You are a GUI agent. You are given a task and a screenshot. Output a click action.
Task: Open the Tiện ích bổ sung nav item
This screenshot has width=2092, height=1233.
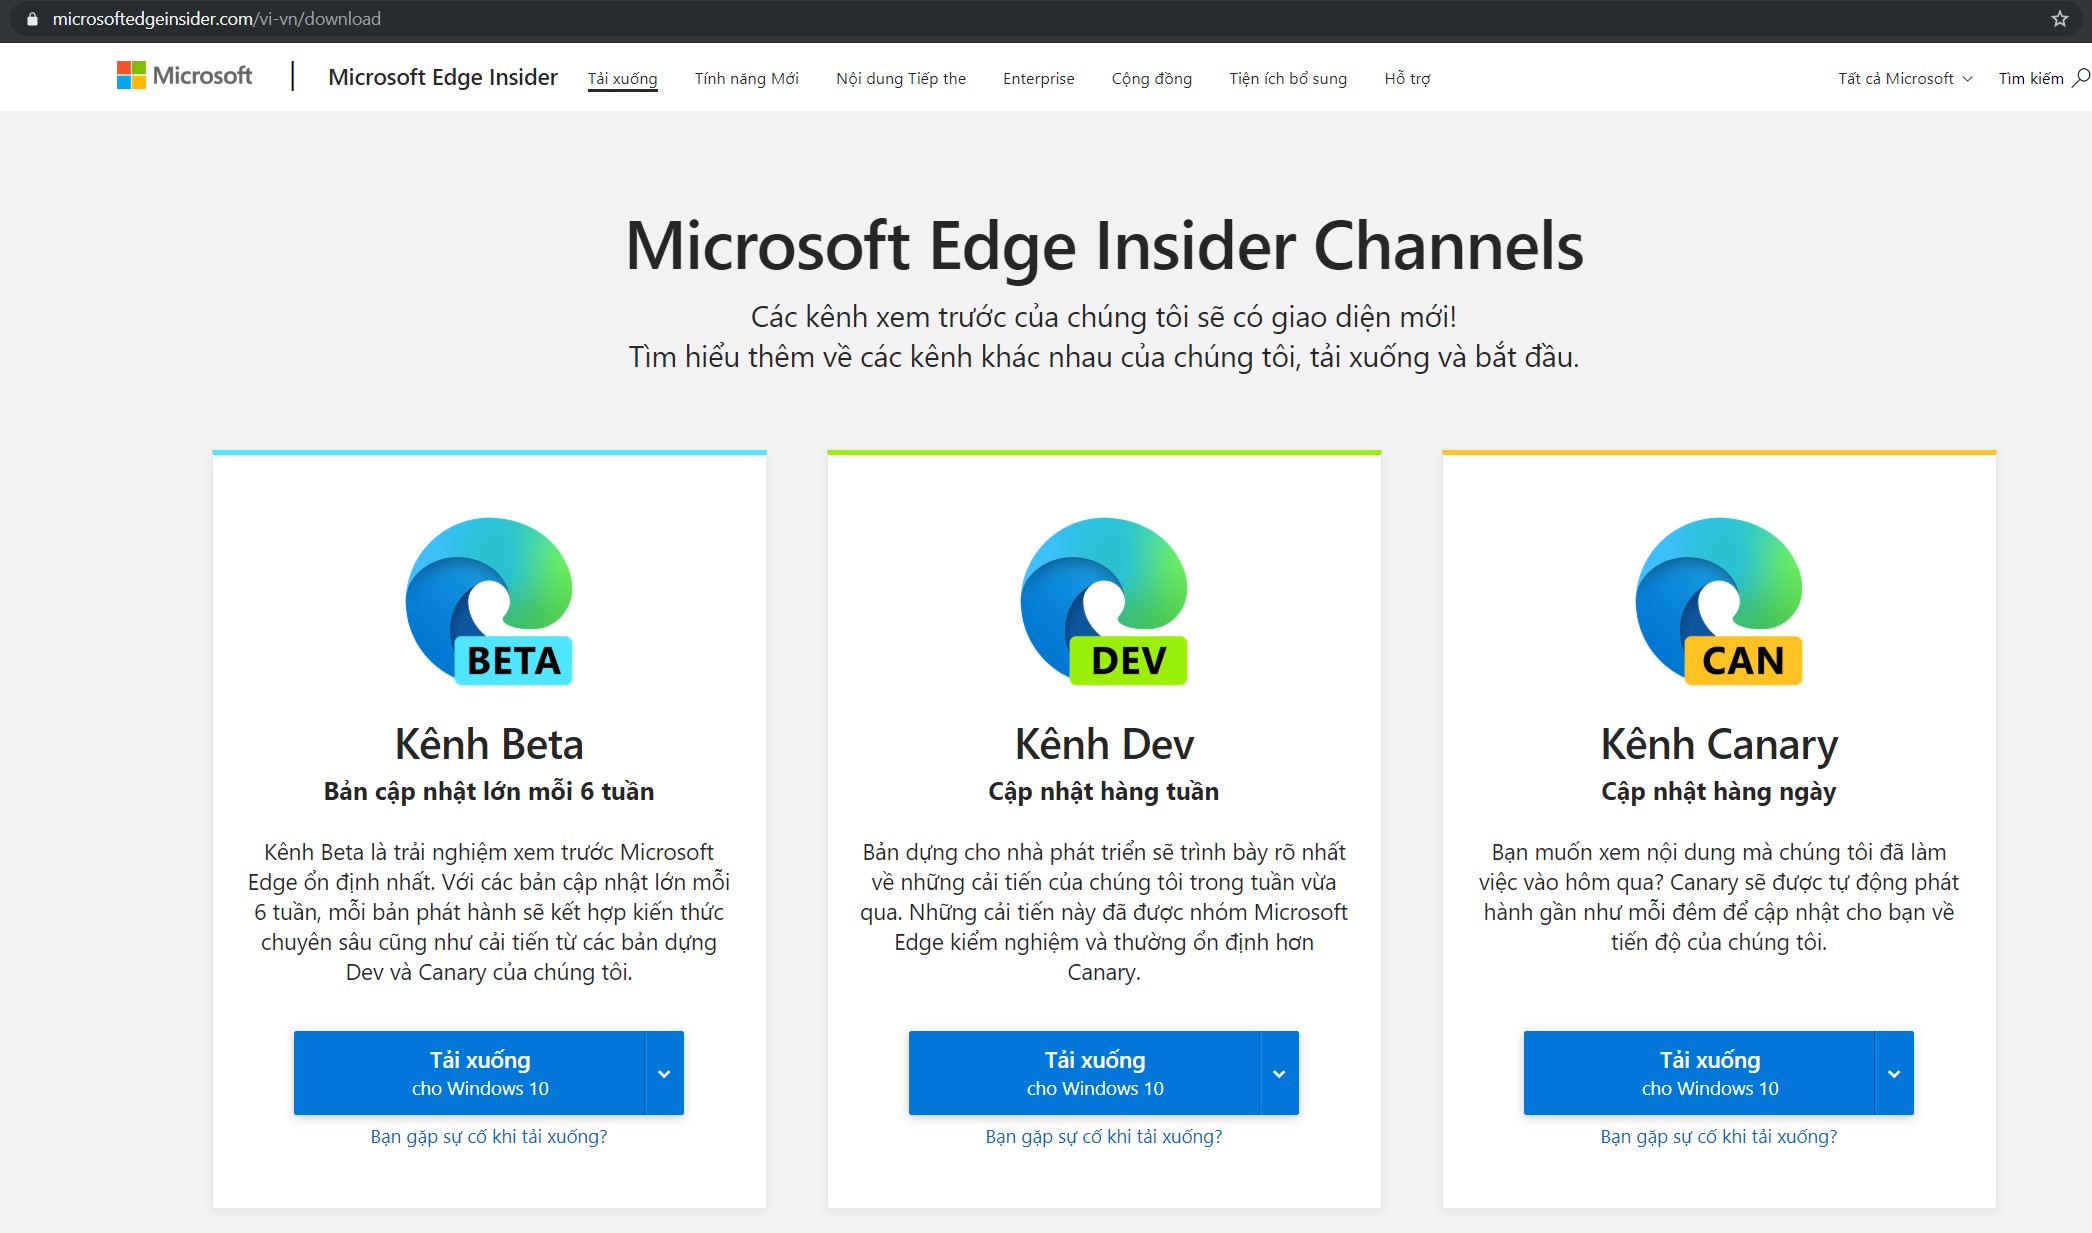1288,78
